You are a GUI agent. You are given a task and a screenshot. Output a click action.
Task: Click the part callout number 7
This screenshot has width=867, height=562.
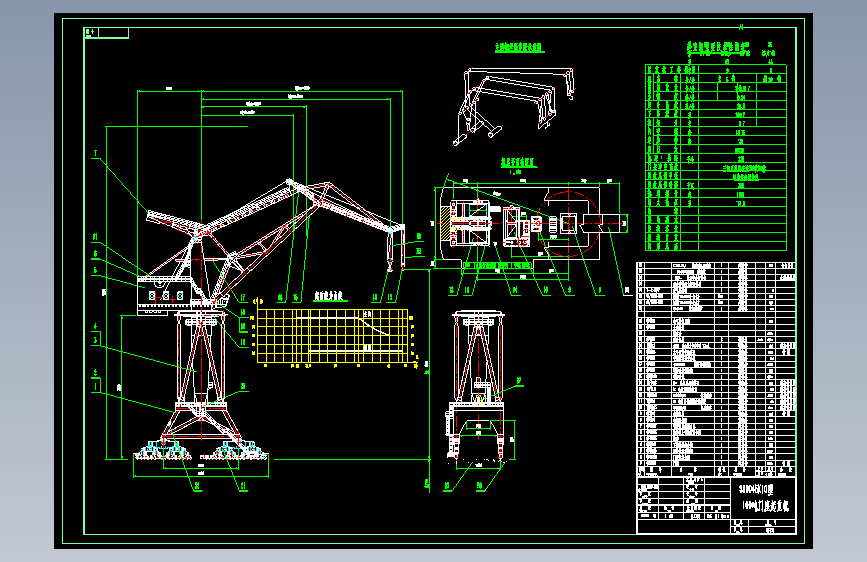coord(95,154)
